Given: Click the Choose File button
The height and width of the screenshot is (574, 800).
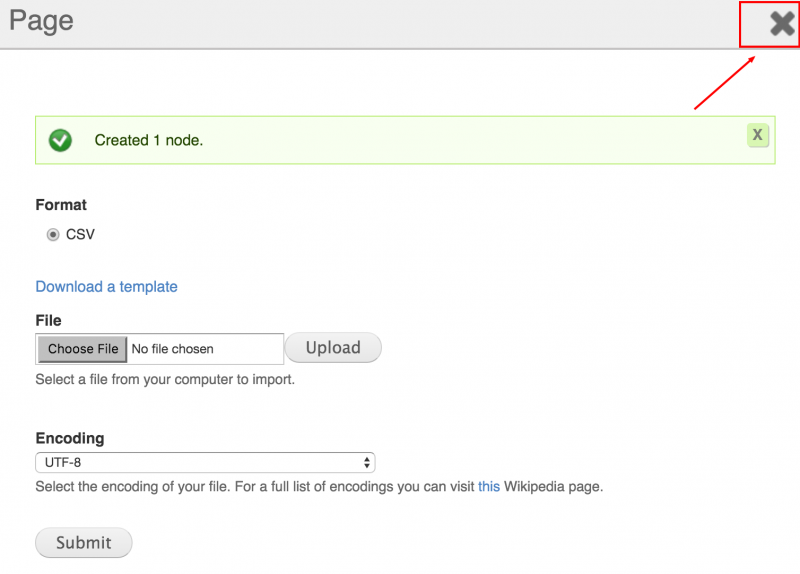Looking at the screenshot, I should click(83, 349).
